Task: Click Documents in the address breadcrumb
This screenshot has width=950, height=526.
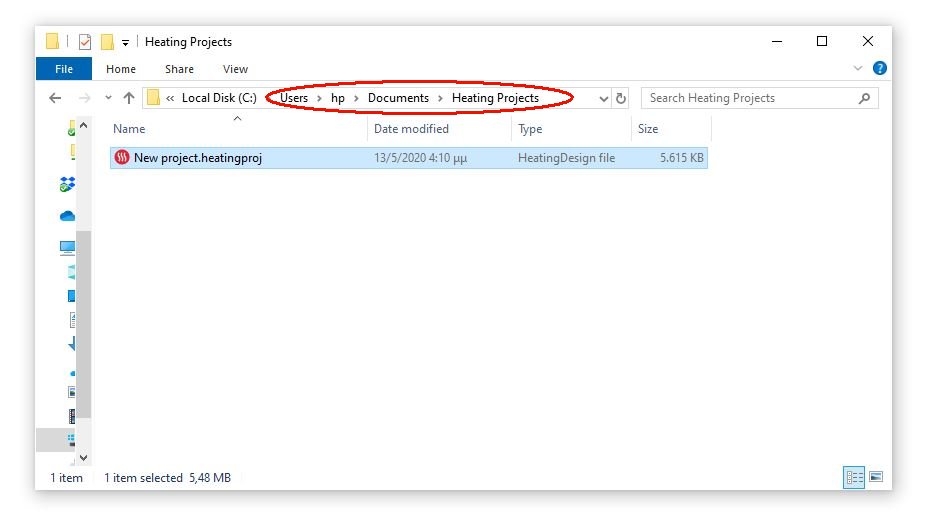Action: pos(398,98)
